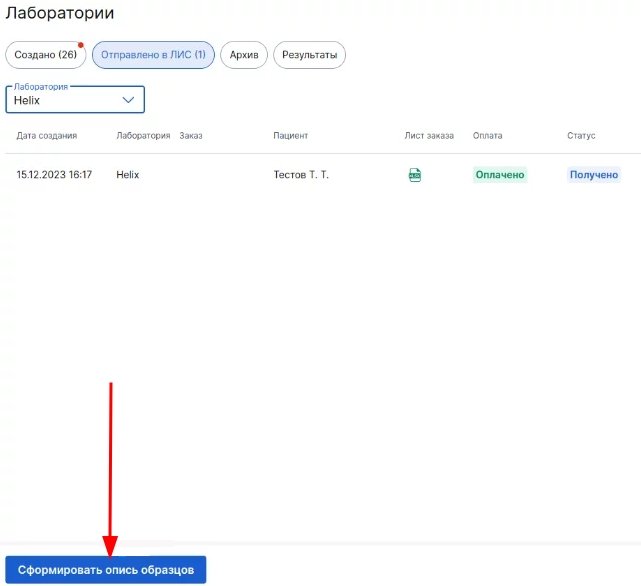Image resolution: width=641 pixels, height=586 pixels.
Task: Click the Заказ column header
Action: click(191, 135)
